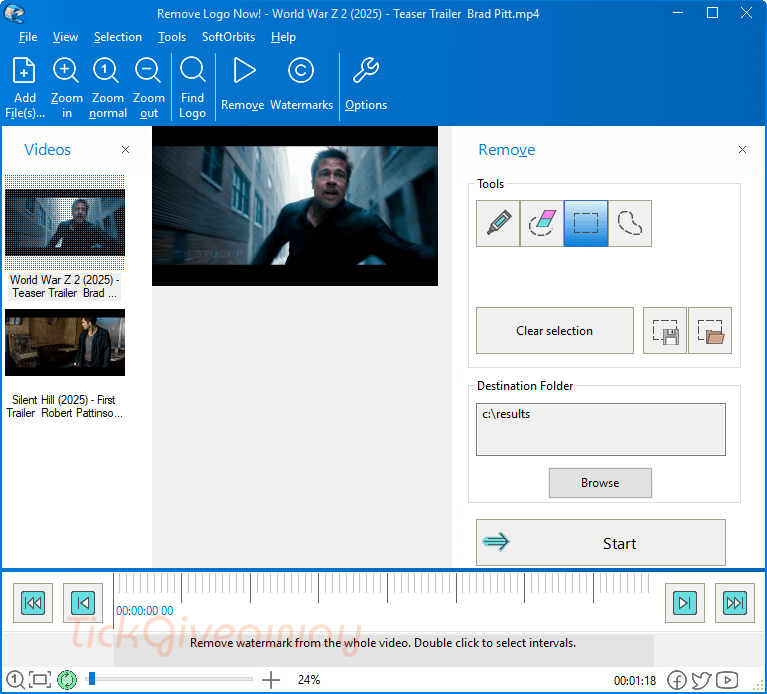Click the Start button
Viewport: 767px width, 694px height.
click(x=601, y=543)
